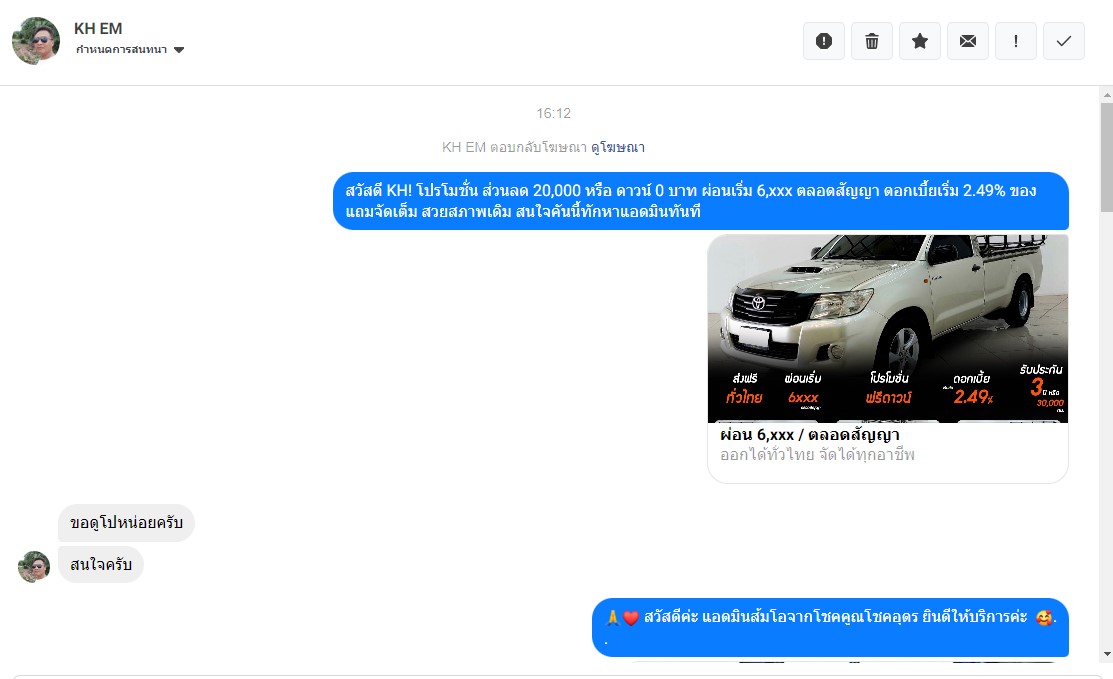The height and width of the screenshot is (679, 1113).
Task: Star the conversation as follow up
Action: pos(920,41)
